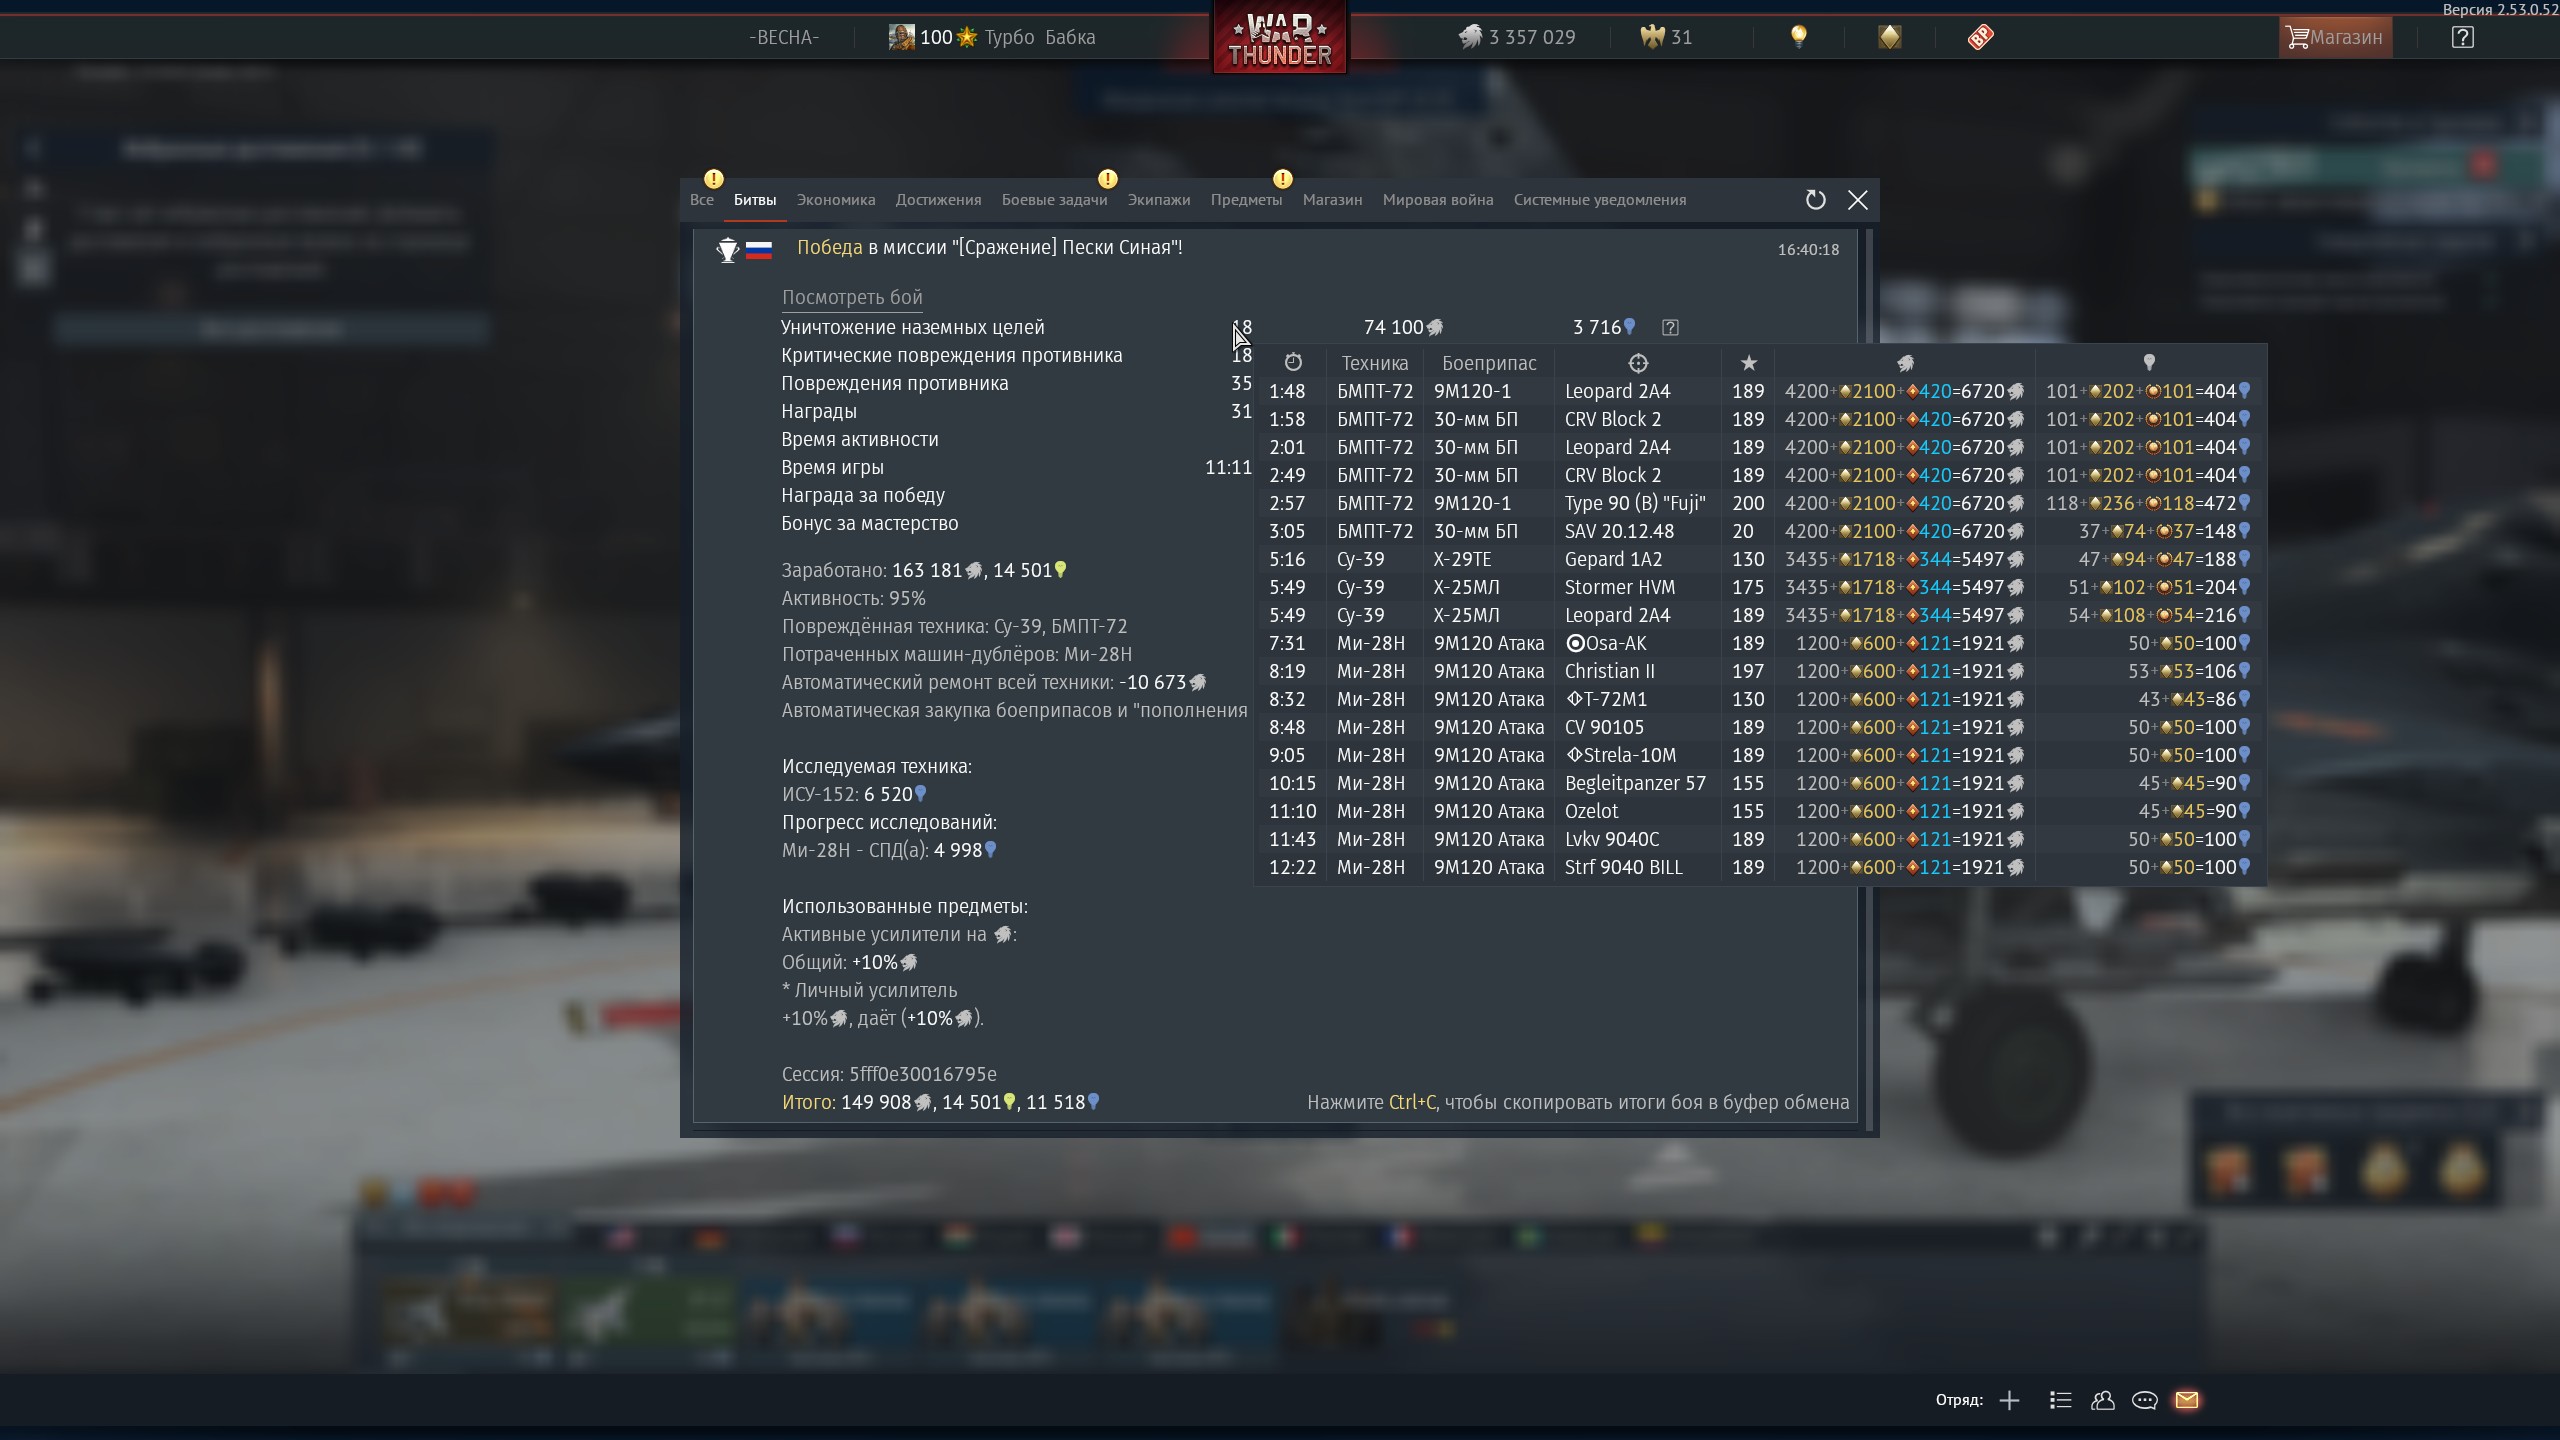2560x1440 pixels.
Task: Open the contacts people icon
Action: (x=2102, y=1400)
